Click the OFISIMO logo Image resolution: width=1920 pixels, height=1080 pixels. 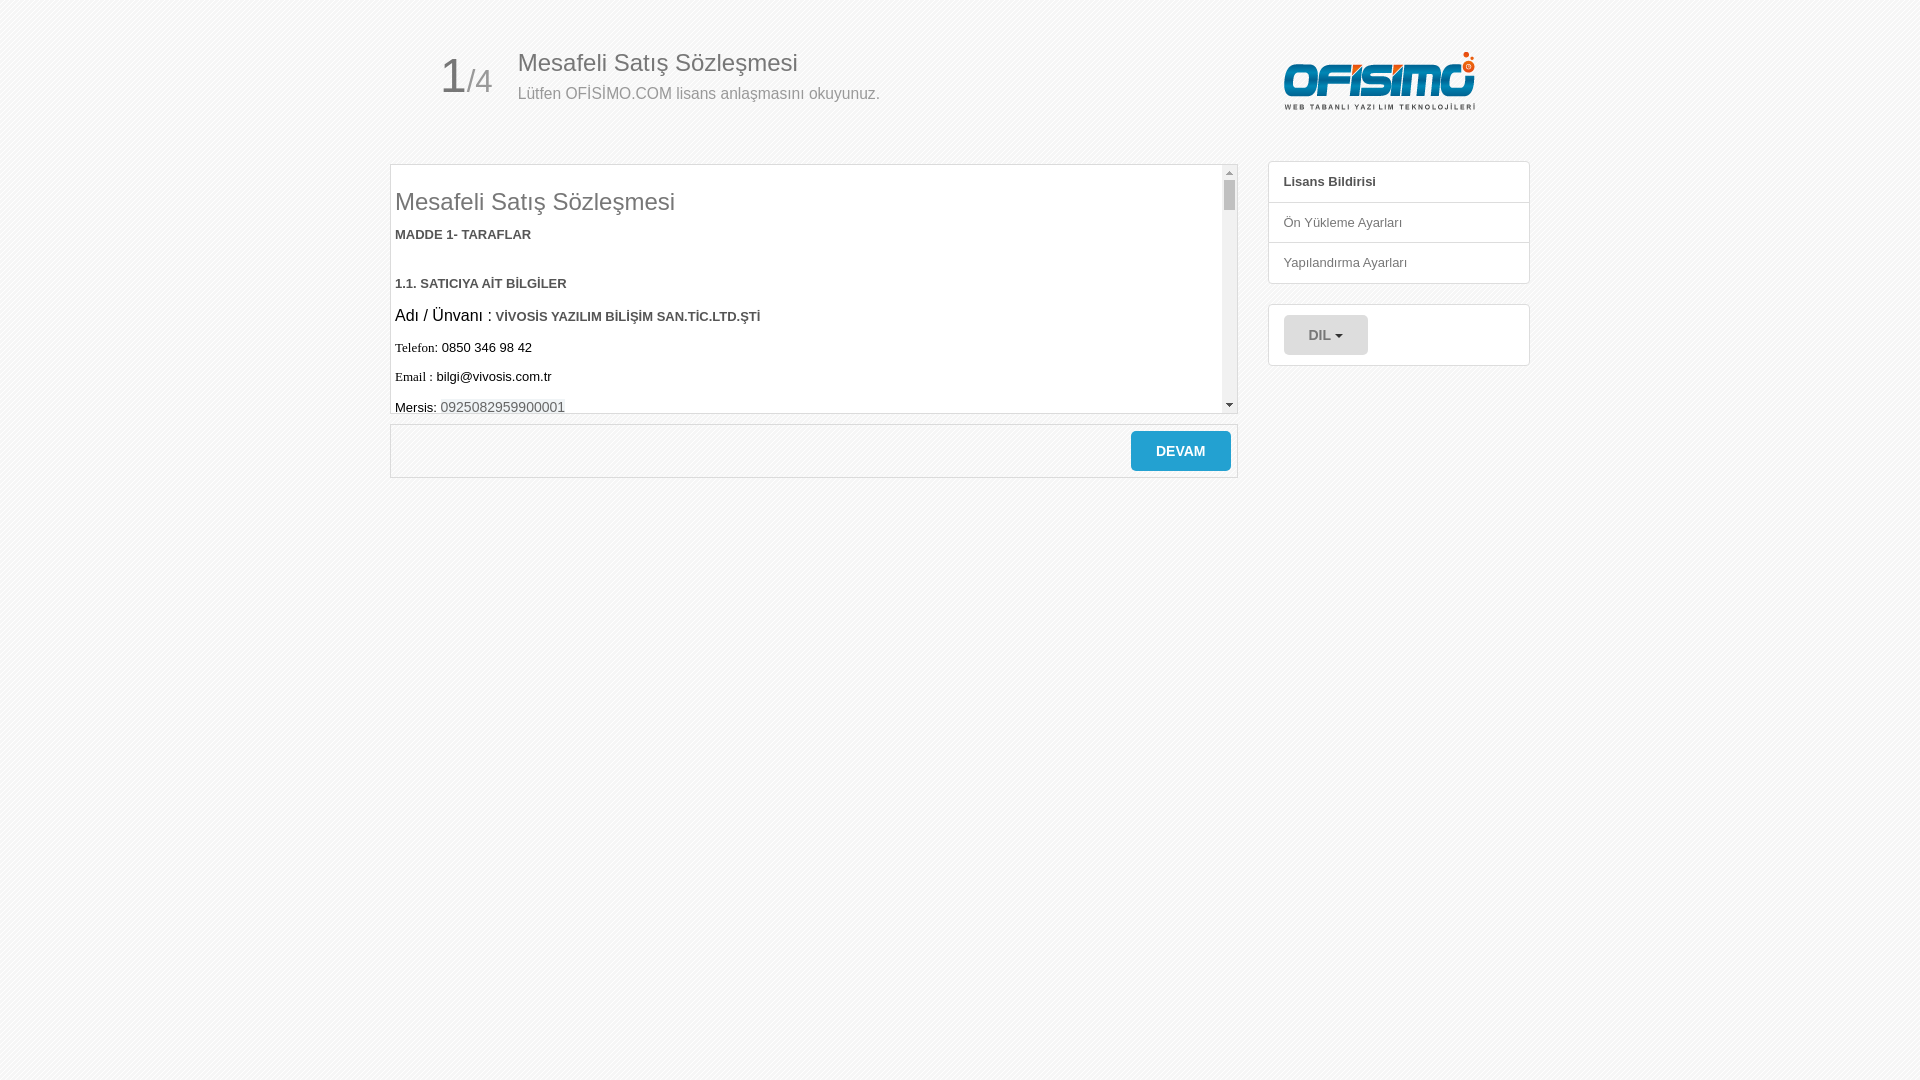pyautogui.click(x=1379, y=81)
